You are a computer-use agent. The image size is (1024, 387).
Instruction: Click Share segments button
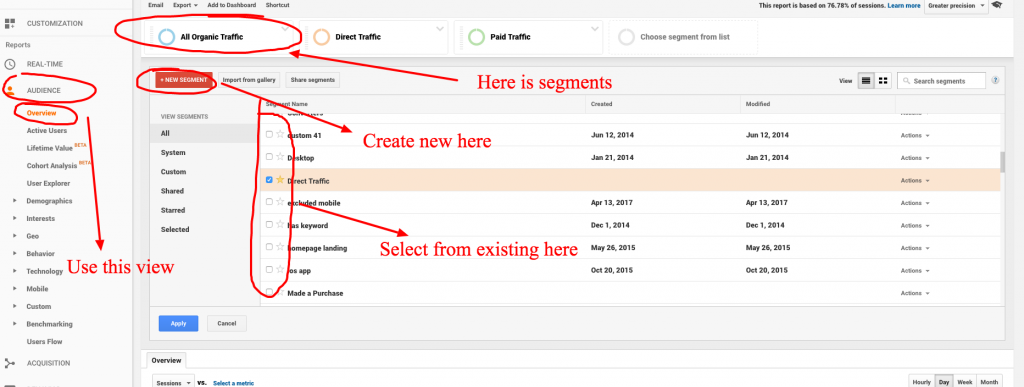point(313,80)
